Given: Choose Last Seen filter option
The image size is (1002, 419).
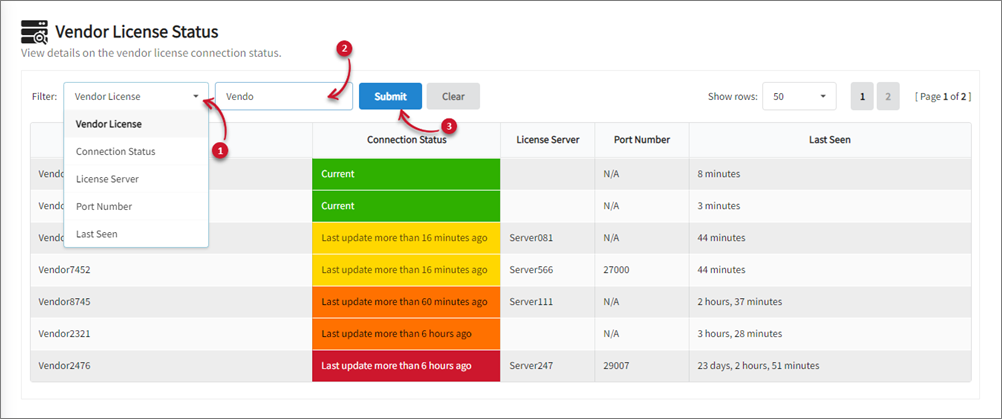Looking at the screenshot, I should pyautogui.click(x=135, y=234).
